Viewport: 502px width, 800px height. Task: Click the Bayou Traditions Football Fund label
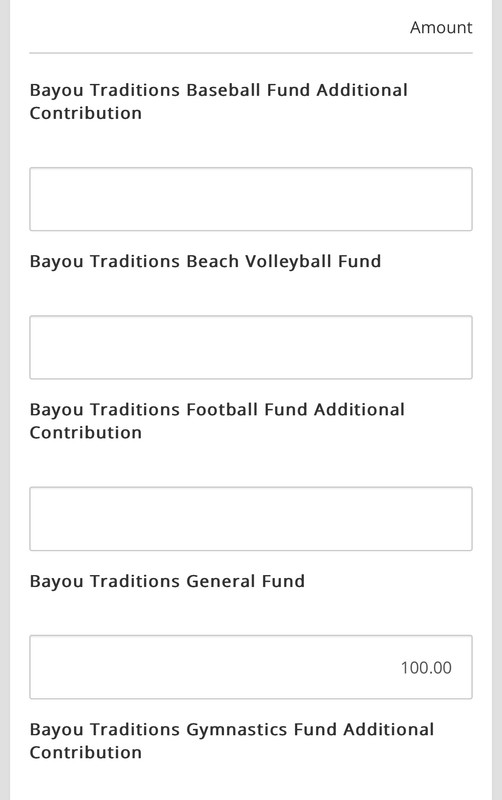(217, 421)
